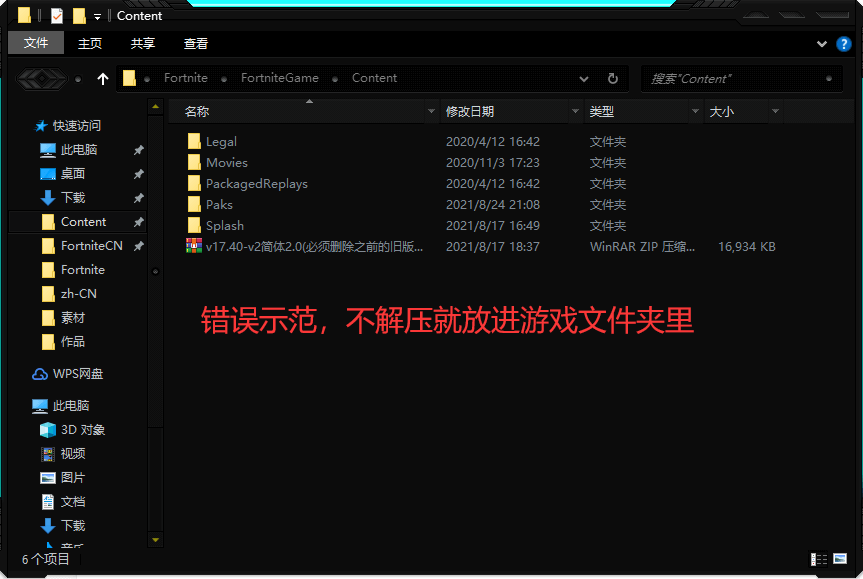Screen dimensions: 863x579
Task: Open pinned 此电脑 under quick access
Action: click(x=79, y=150)
